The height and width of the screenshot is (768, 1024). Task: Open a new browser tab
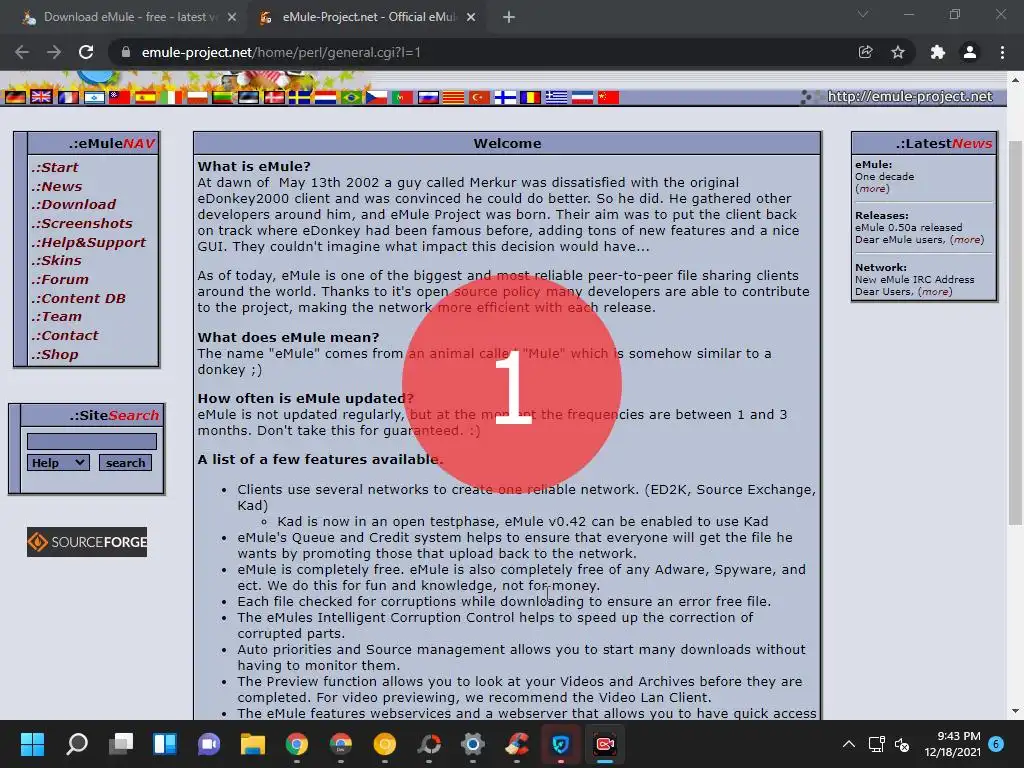click(x=509, y=17)
